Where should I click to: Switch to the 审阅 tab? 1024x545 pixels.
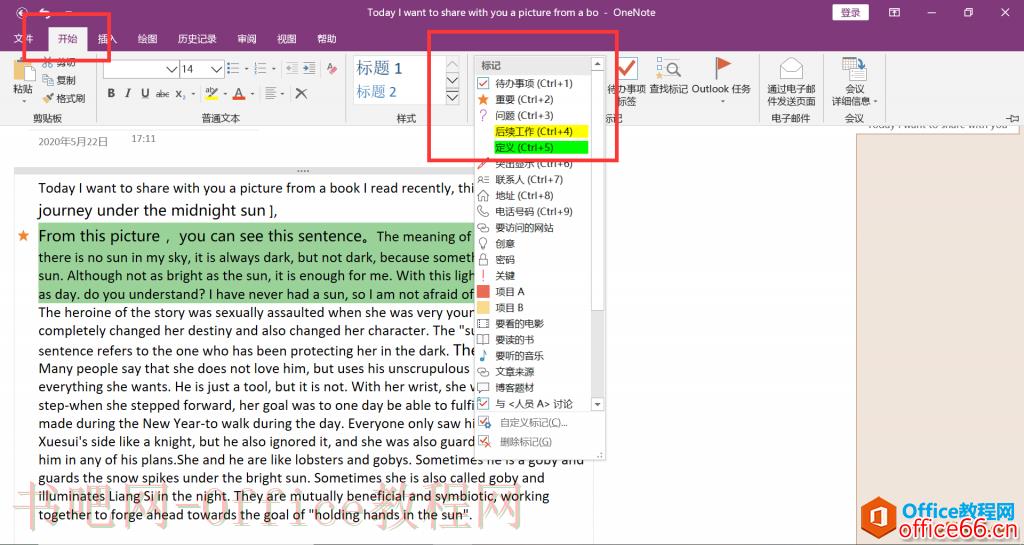(x=247, y=39)
